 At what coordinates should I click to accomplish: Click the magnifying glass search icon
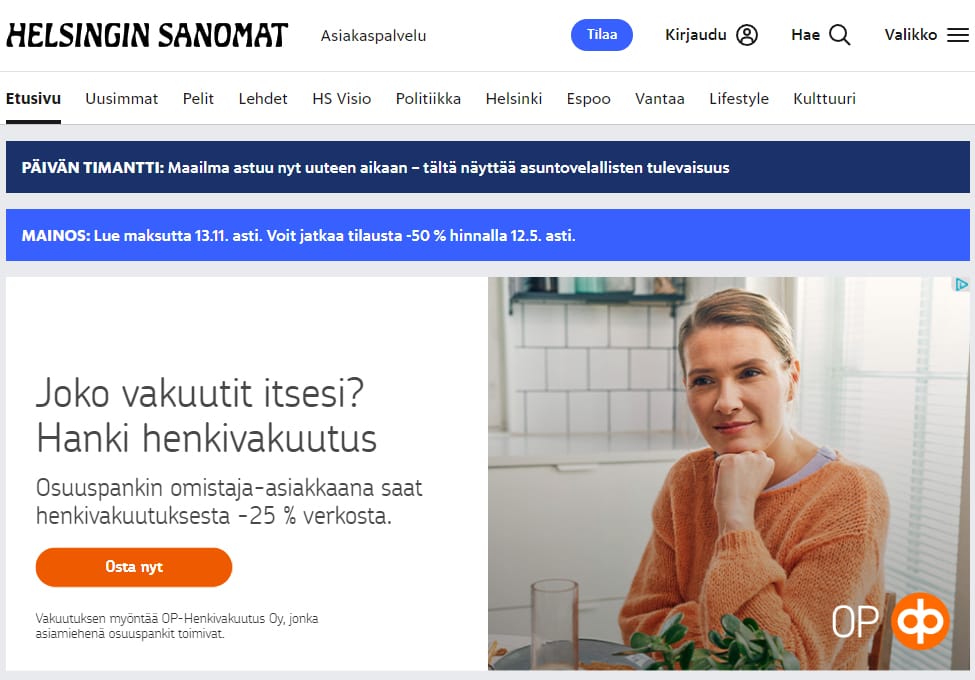[x=839, y=35]
